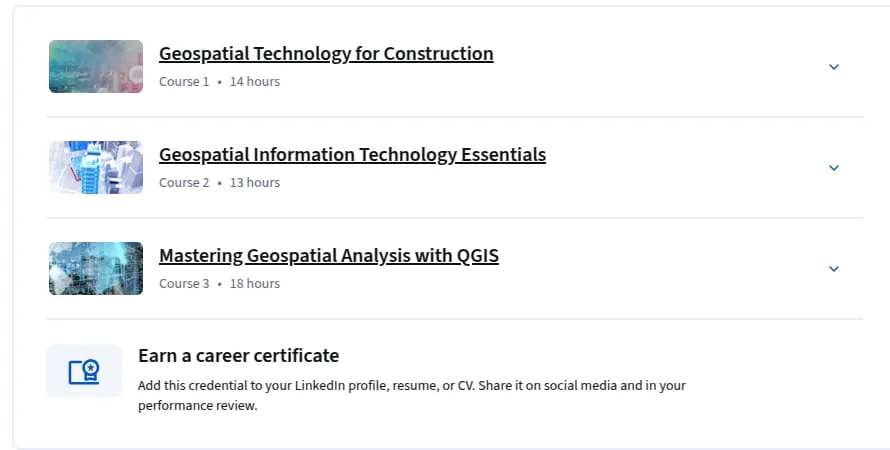Click the "18 hours" duration text
This screenshot has height=450, width=890.
pyautogui.click(x=254, y=284)
